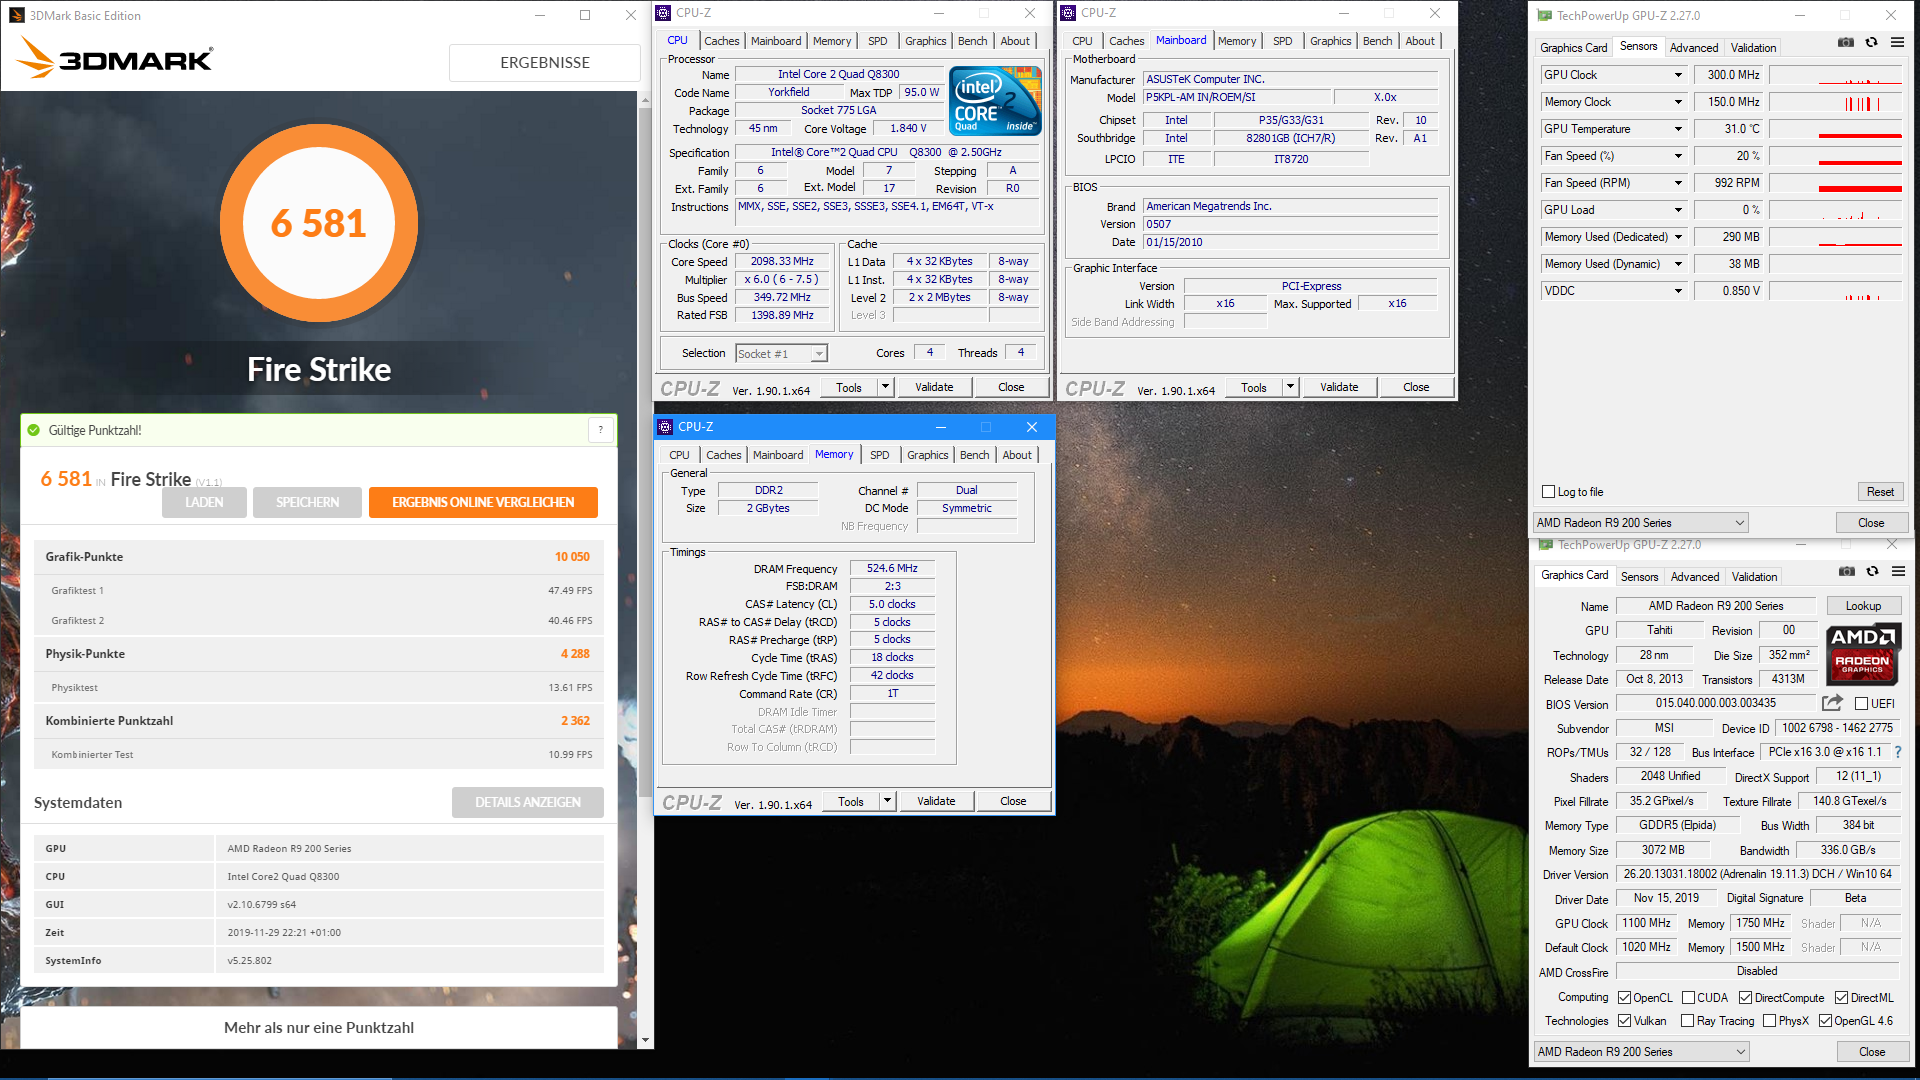Click the screenshot camera icon in GPU-Z Sensors window

pyautogui.click(x=1846, y=43)
